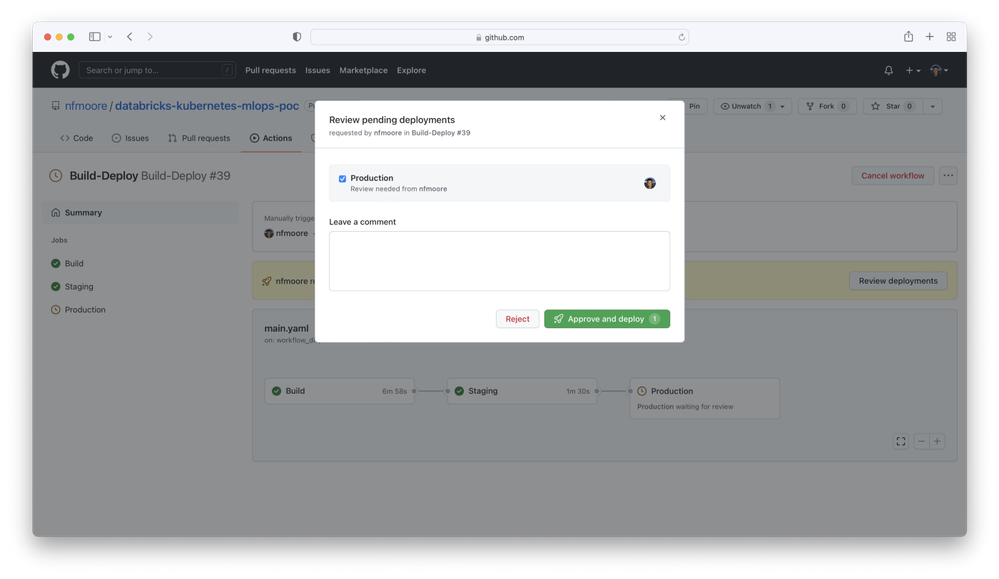The width and height of the screenshot is (999, 579).
Task: Zoom in the workflow graph
Action: (x=937, y=441)
